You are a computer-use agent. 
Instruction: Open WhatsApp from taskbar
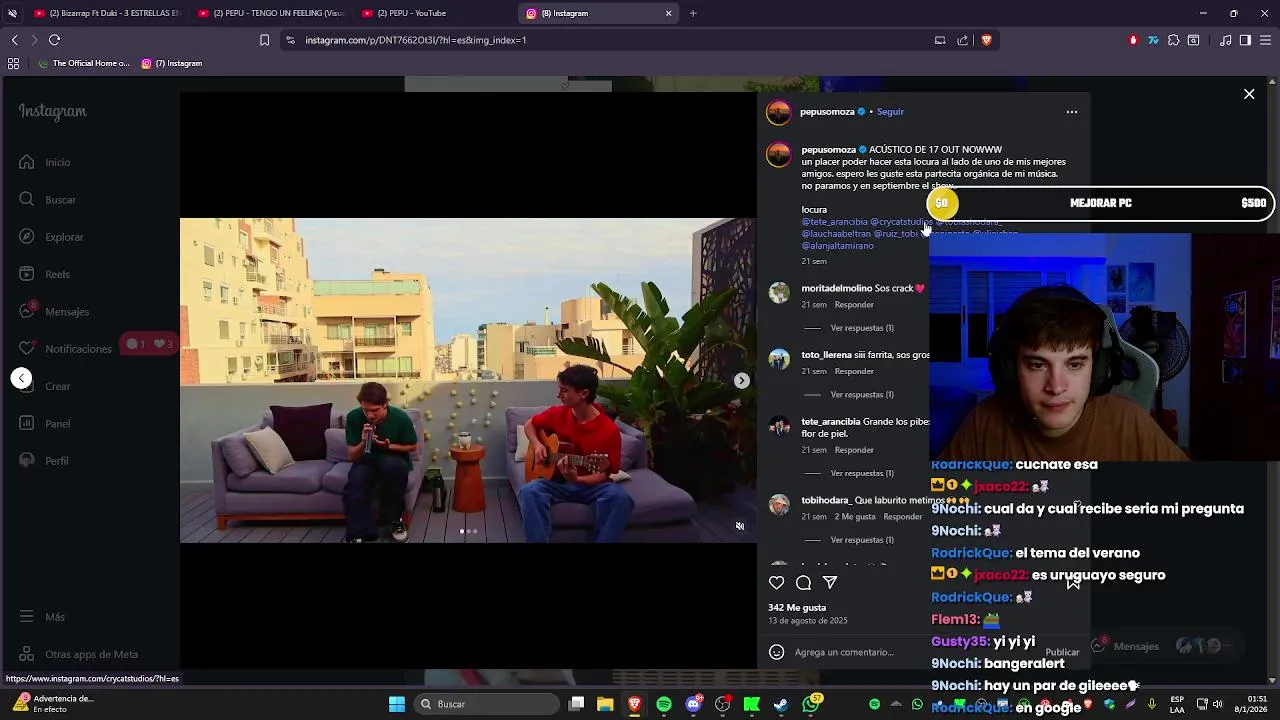(x=811, y=704)
